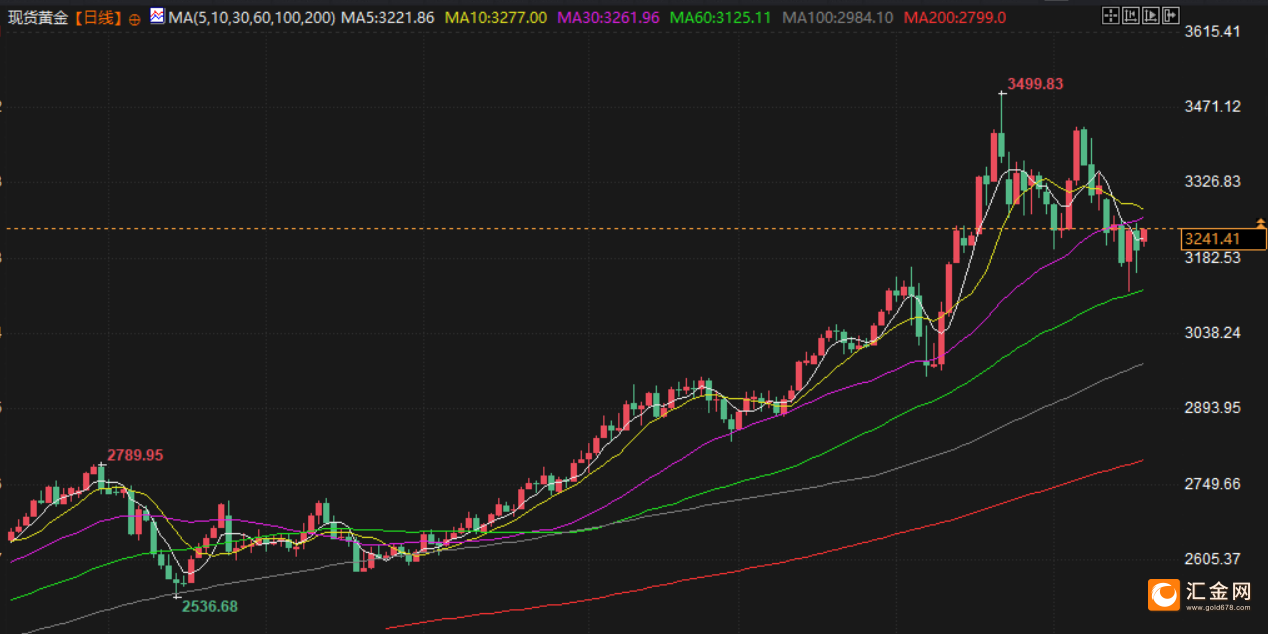Click the orange double-arrow marker above price label
The image size is (1268, 634).
click(1260, 222)
